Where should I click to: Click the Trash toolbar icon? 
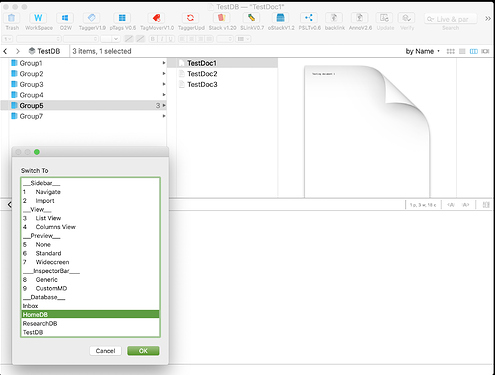click(12, 18)
